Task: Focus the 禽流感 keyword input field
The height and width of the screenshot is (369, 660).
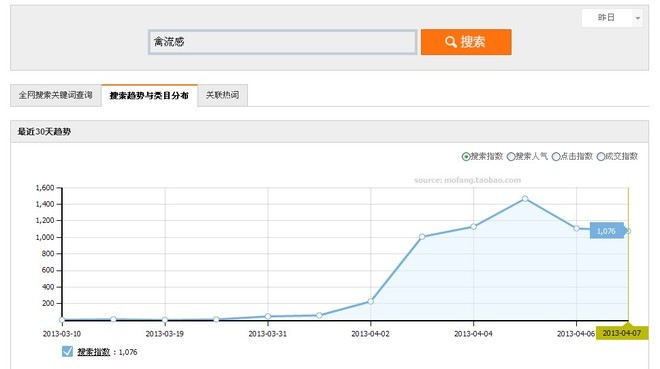Action: (282, 42)
